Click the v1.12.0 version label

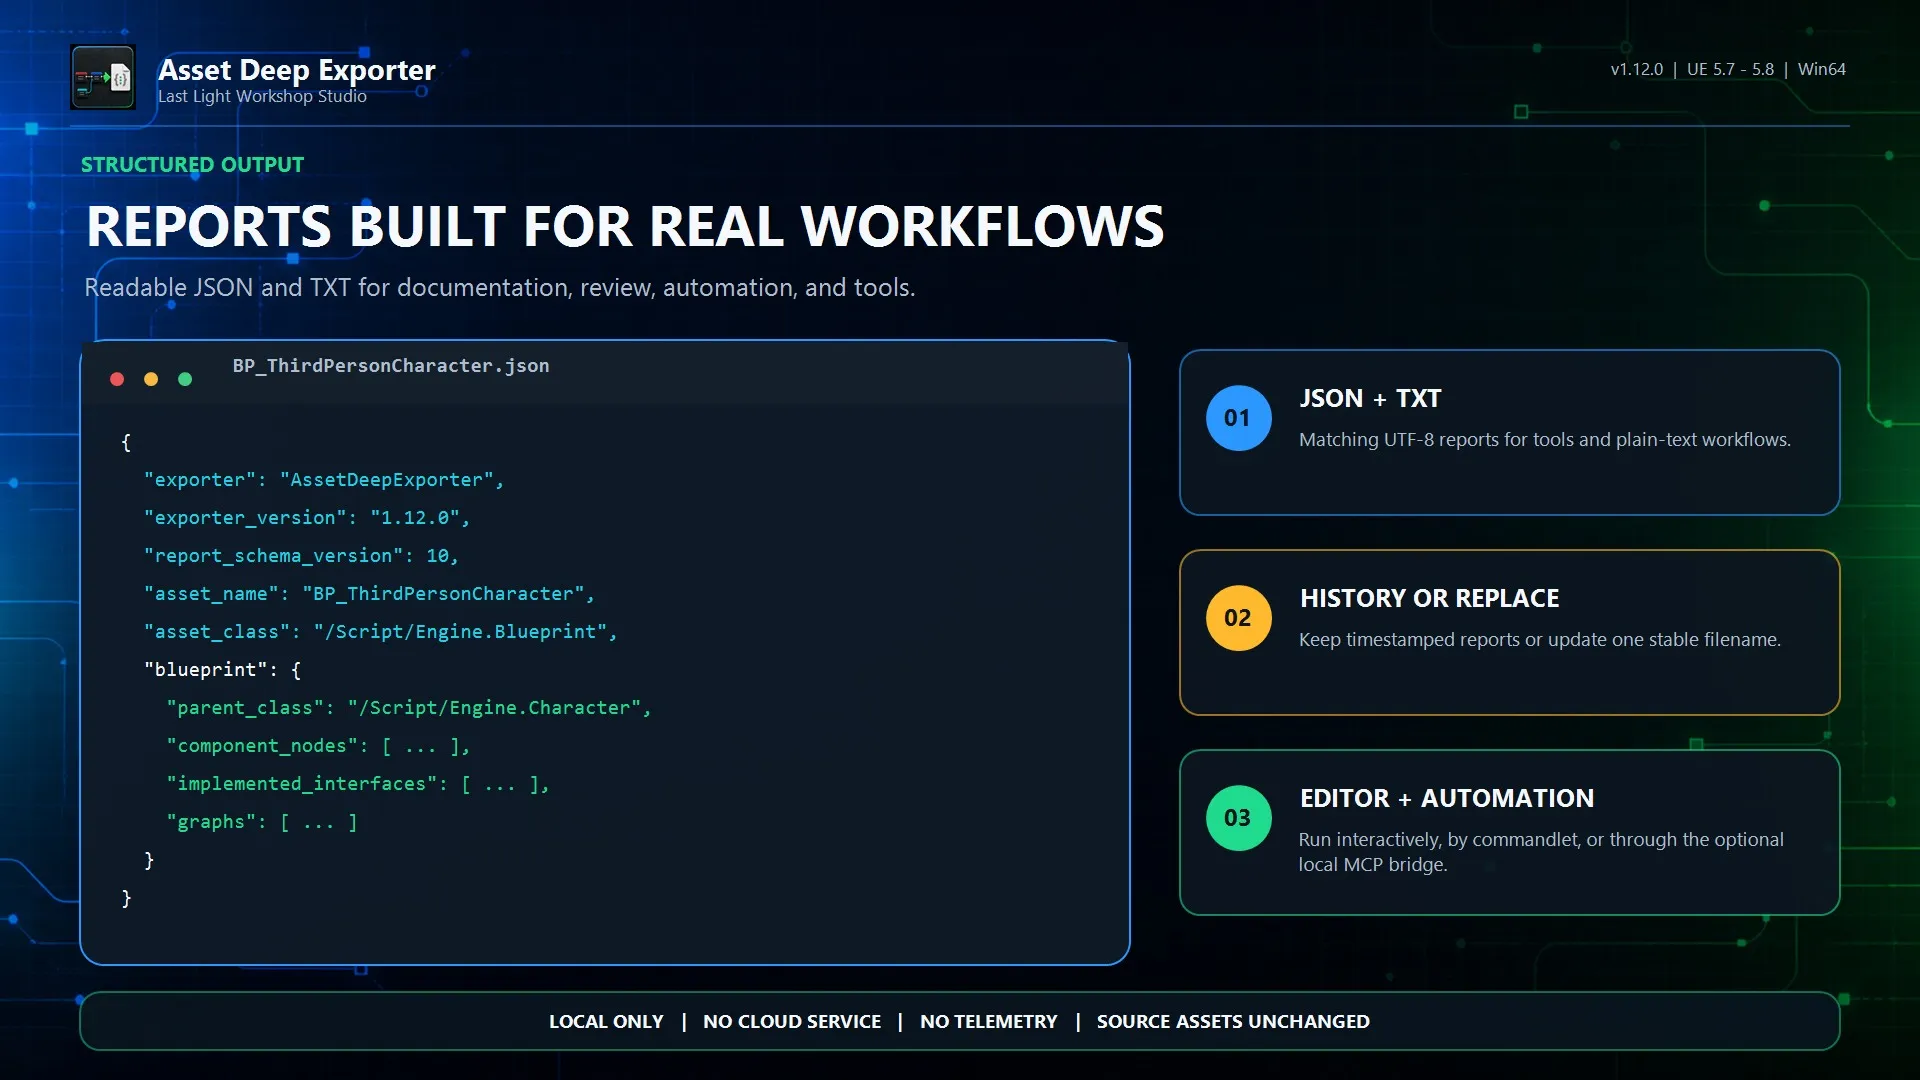tap(1636, 69)
